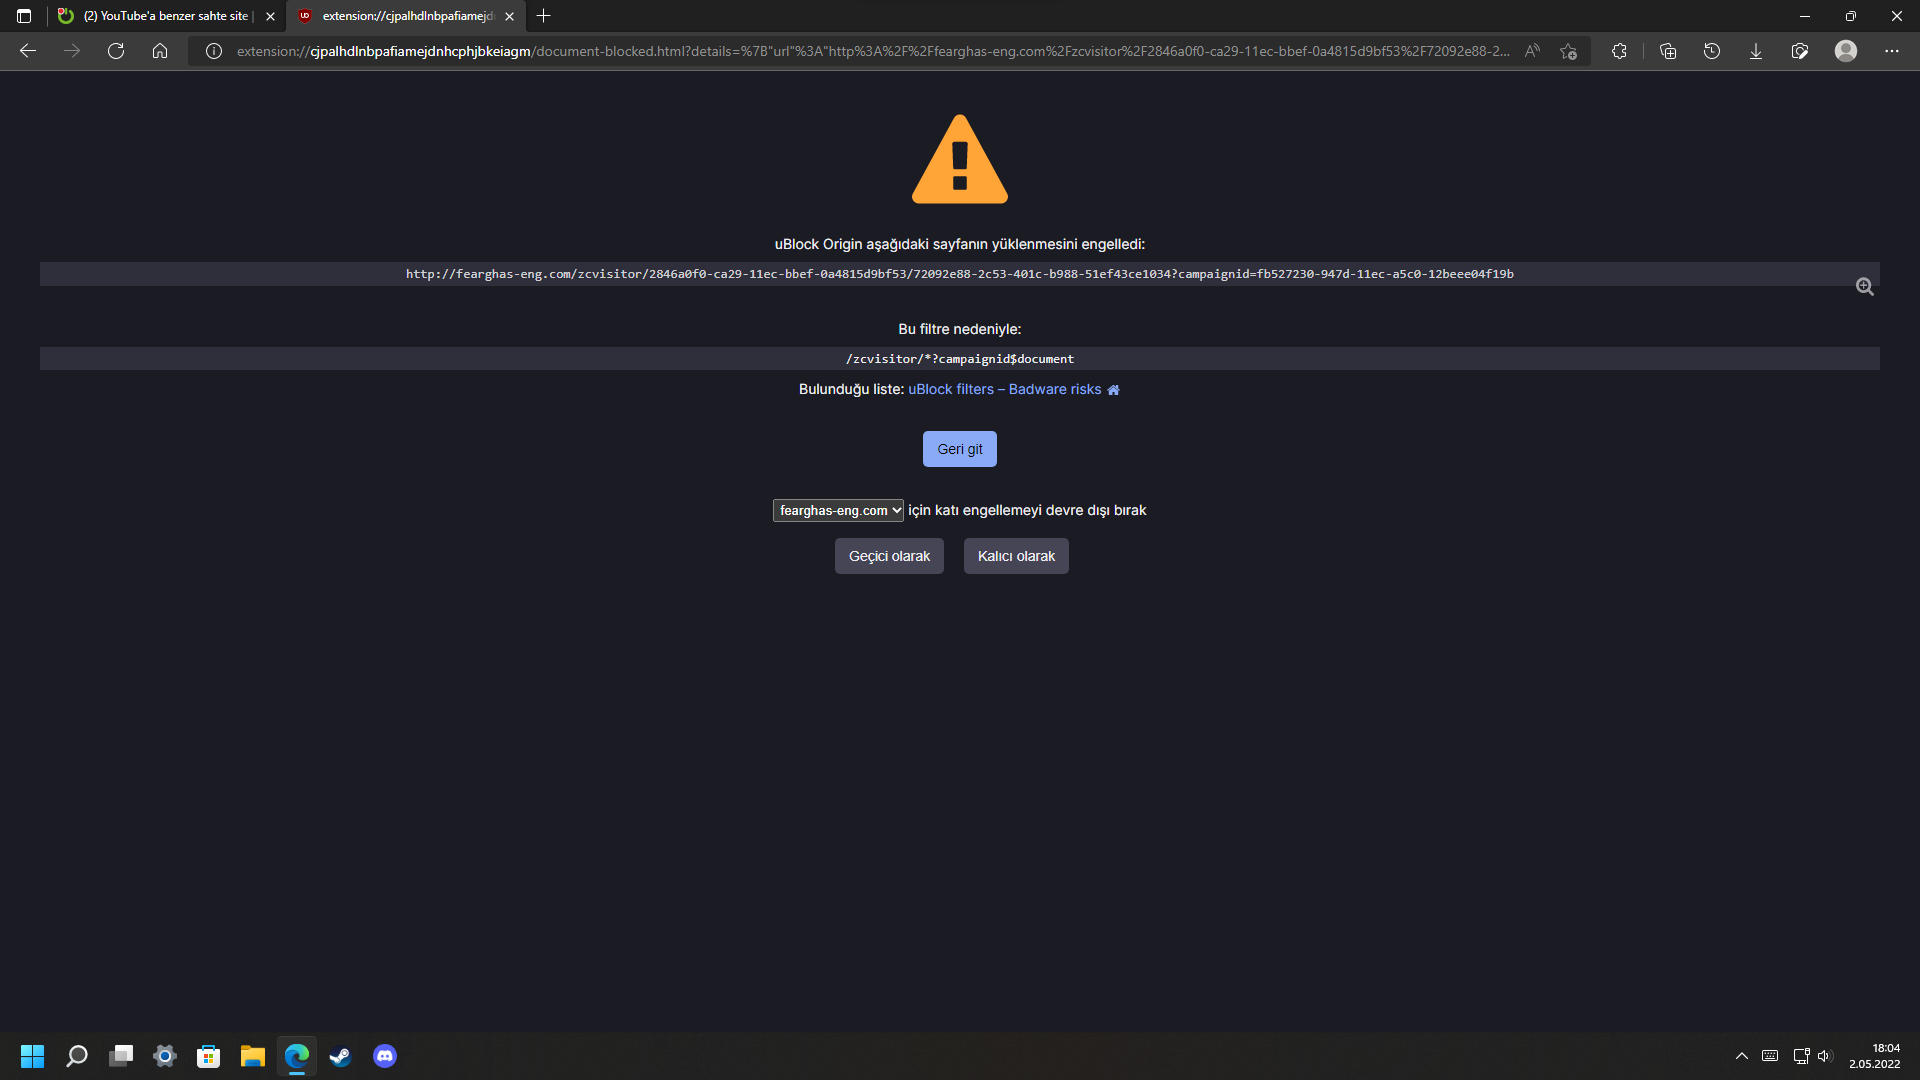Switch to the YouTube'a benzer sahte site tab
1920x1080 pixels.
(165, 16)
